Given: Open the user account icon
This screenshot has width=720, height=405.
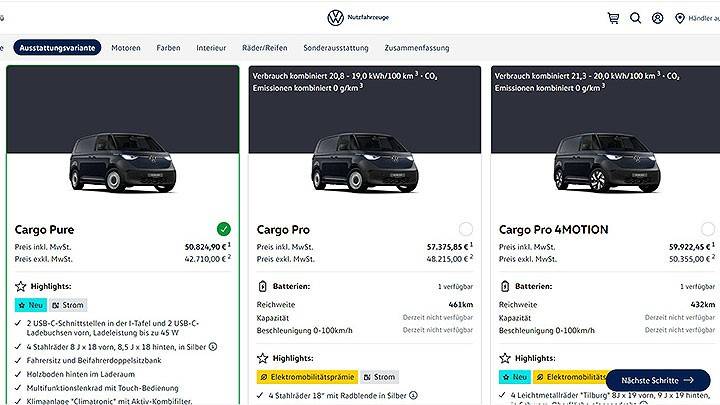Looking at the screenshot, I should (657, 18).
